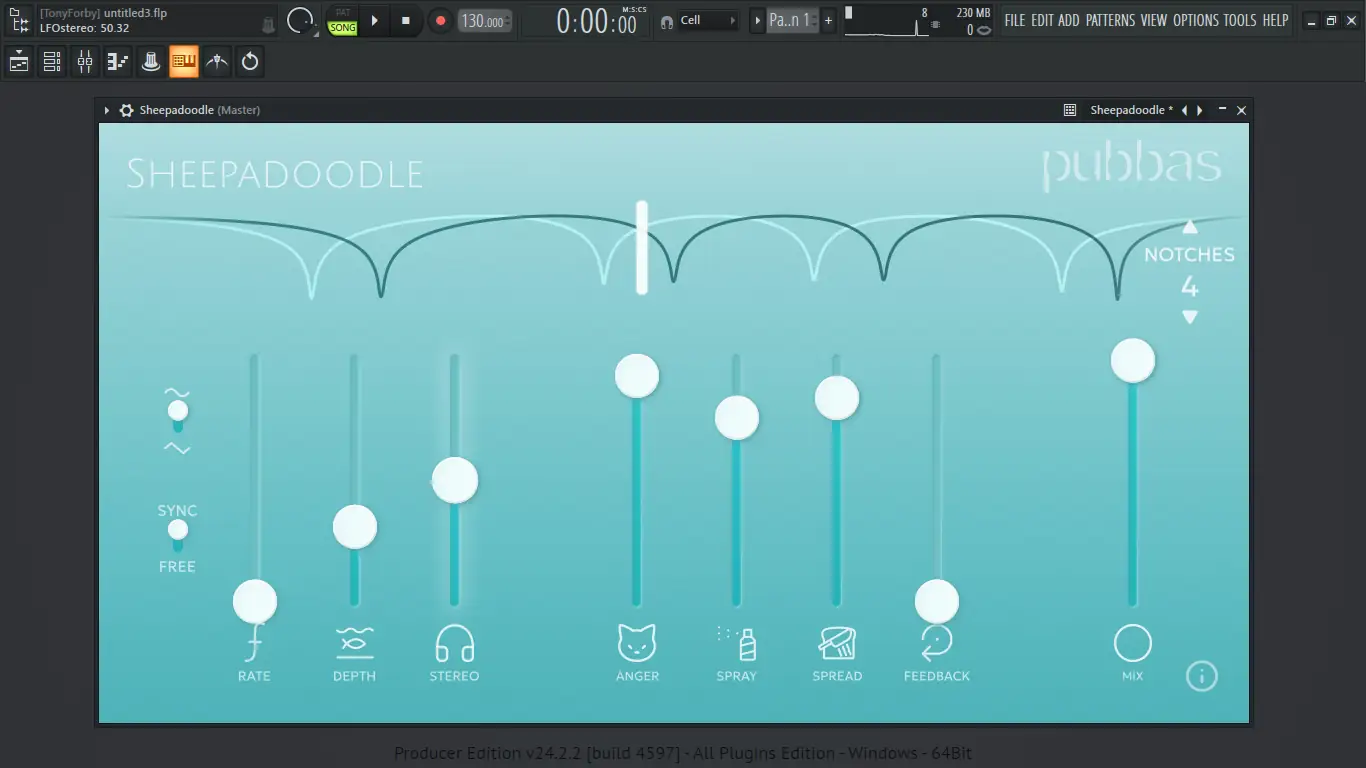Increase the Notches count
Image resolution: width=1366 pixels, height=768 pixels.
coord(1190,227)
